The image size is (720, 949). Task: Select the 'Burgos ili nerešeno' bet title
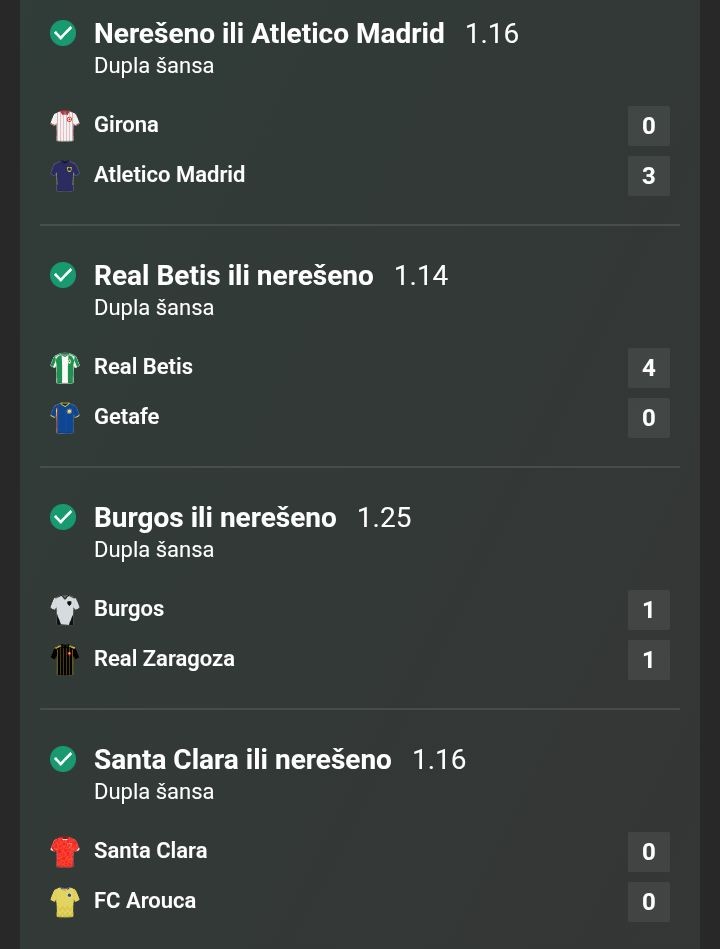[215, 518]
